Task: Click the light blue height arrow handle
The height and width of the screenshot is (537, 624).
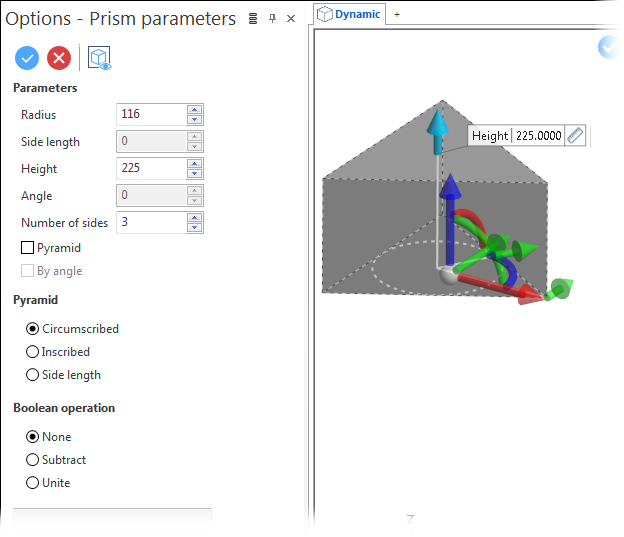Action: 438,129
